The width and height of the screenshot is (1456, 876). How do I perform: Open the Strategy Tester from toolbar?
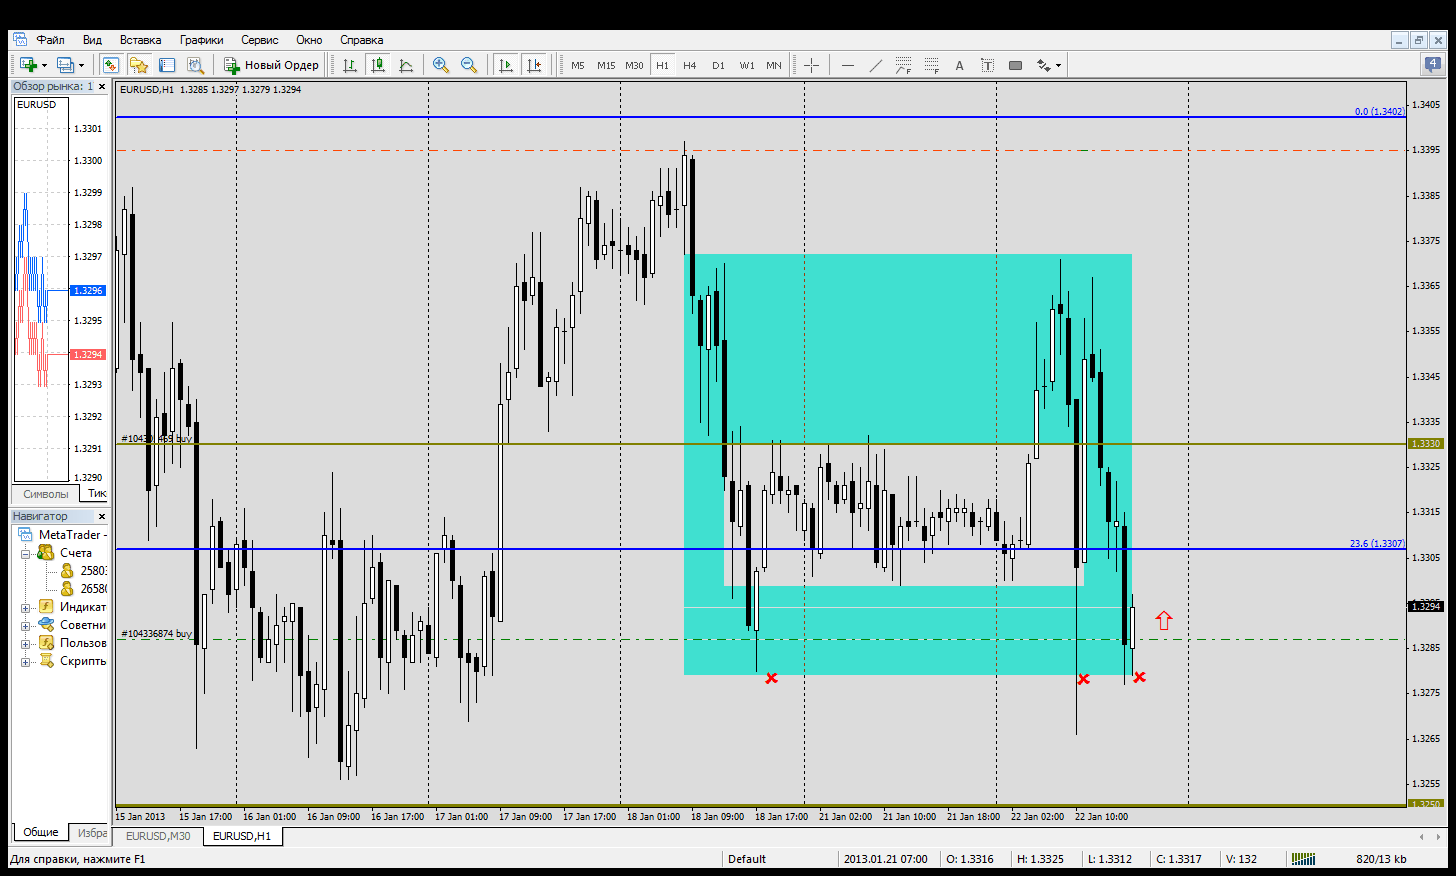196,65
